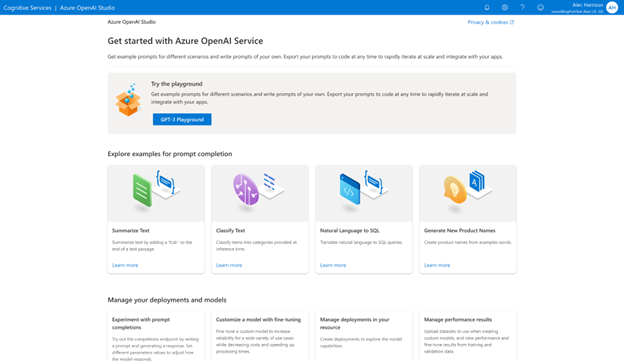Screen dimensions: 624x361
Task: Click the playground orange box illustration
Action: pyautogui.click(x=128, y=100)
